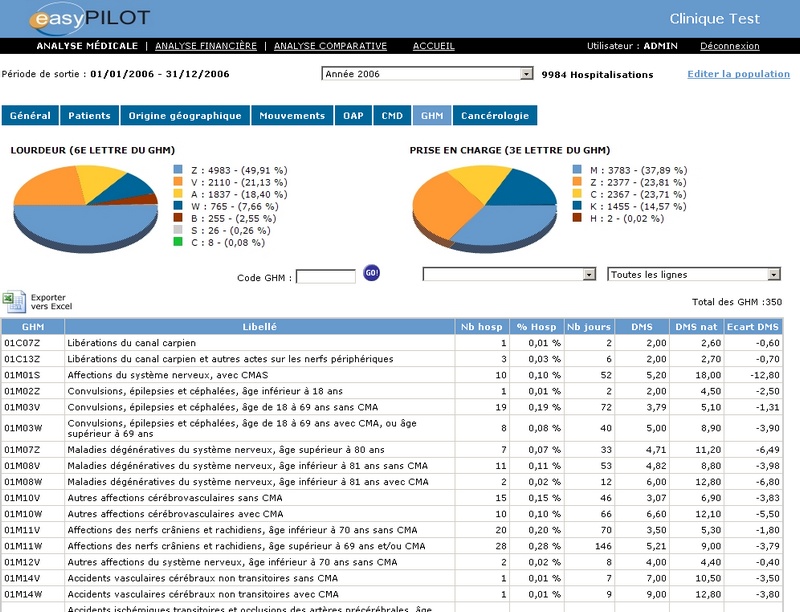Click the Prise en charge pie chart
This screenshot has height=612, width=800.
coord(485,209)
